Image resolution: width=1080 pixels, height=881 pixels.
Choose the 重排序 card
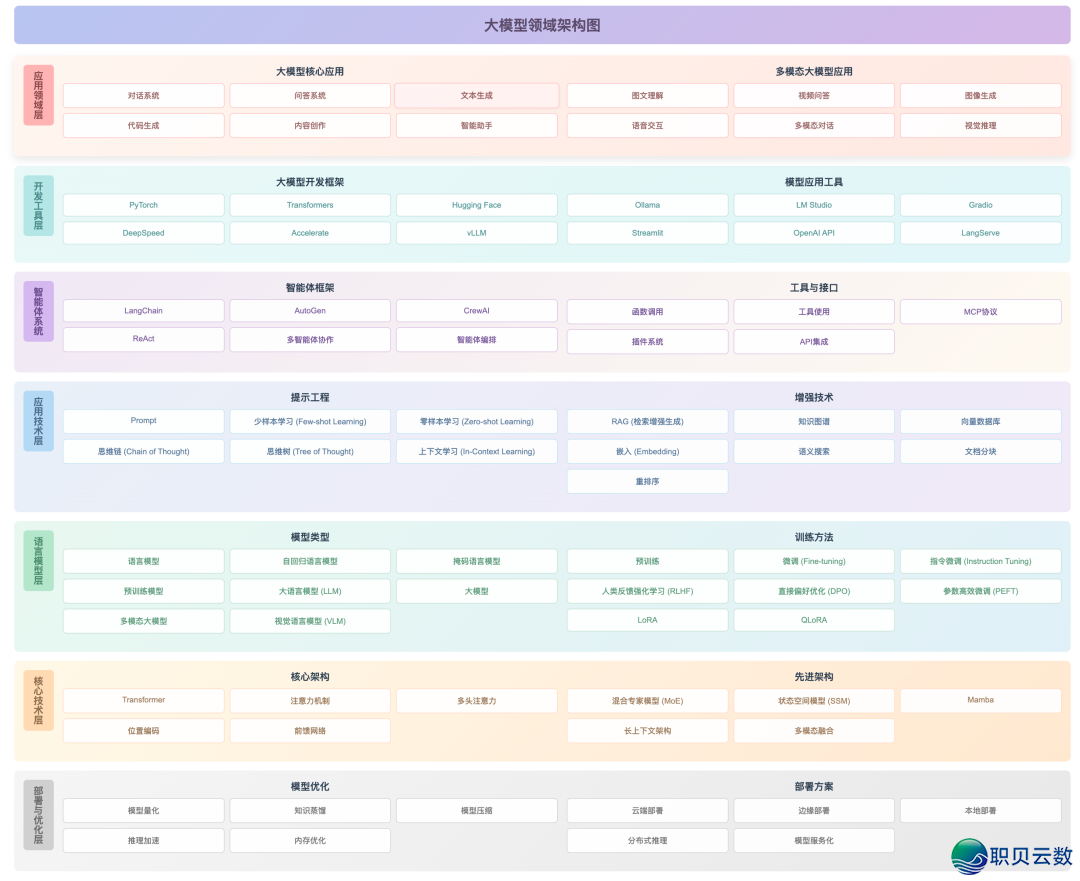click(x=647, y=482)
